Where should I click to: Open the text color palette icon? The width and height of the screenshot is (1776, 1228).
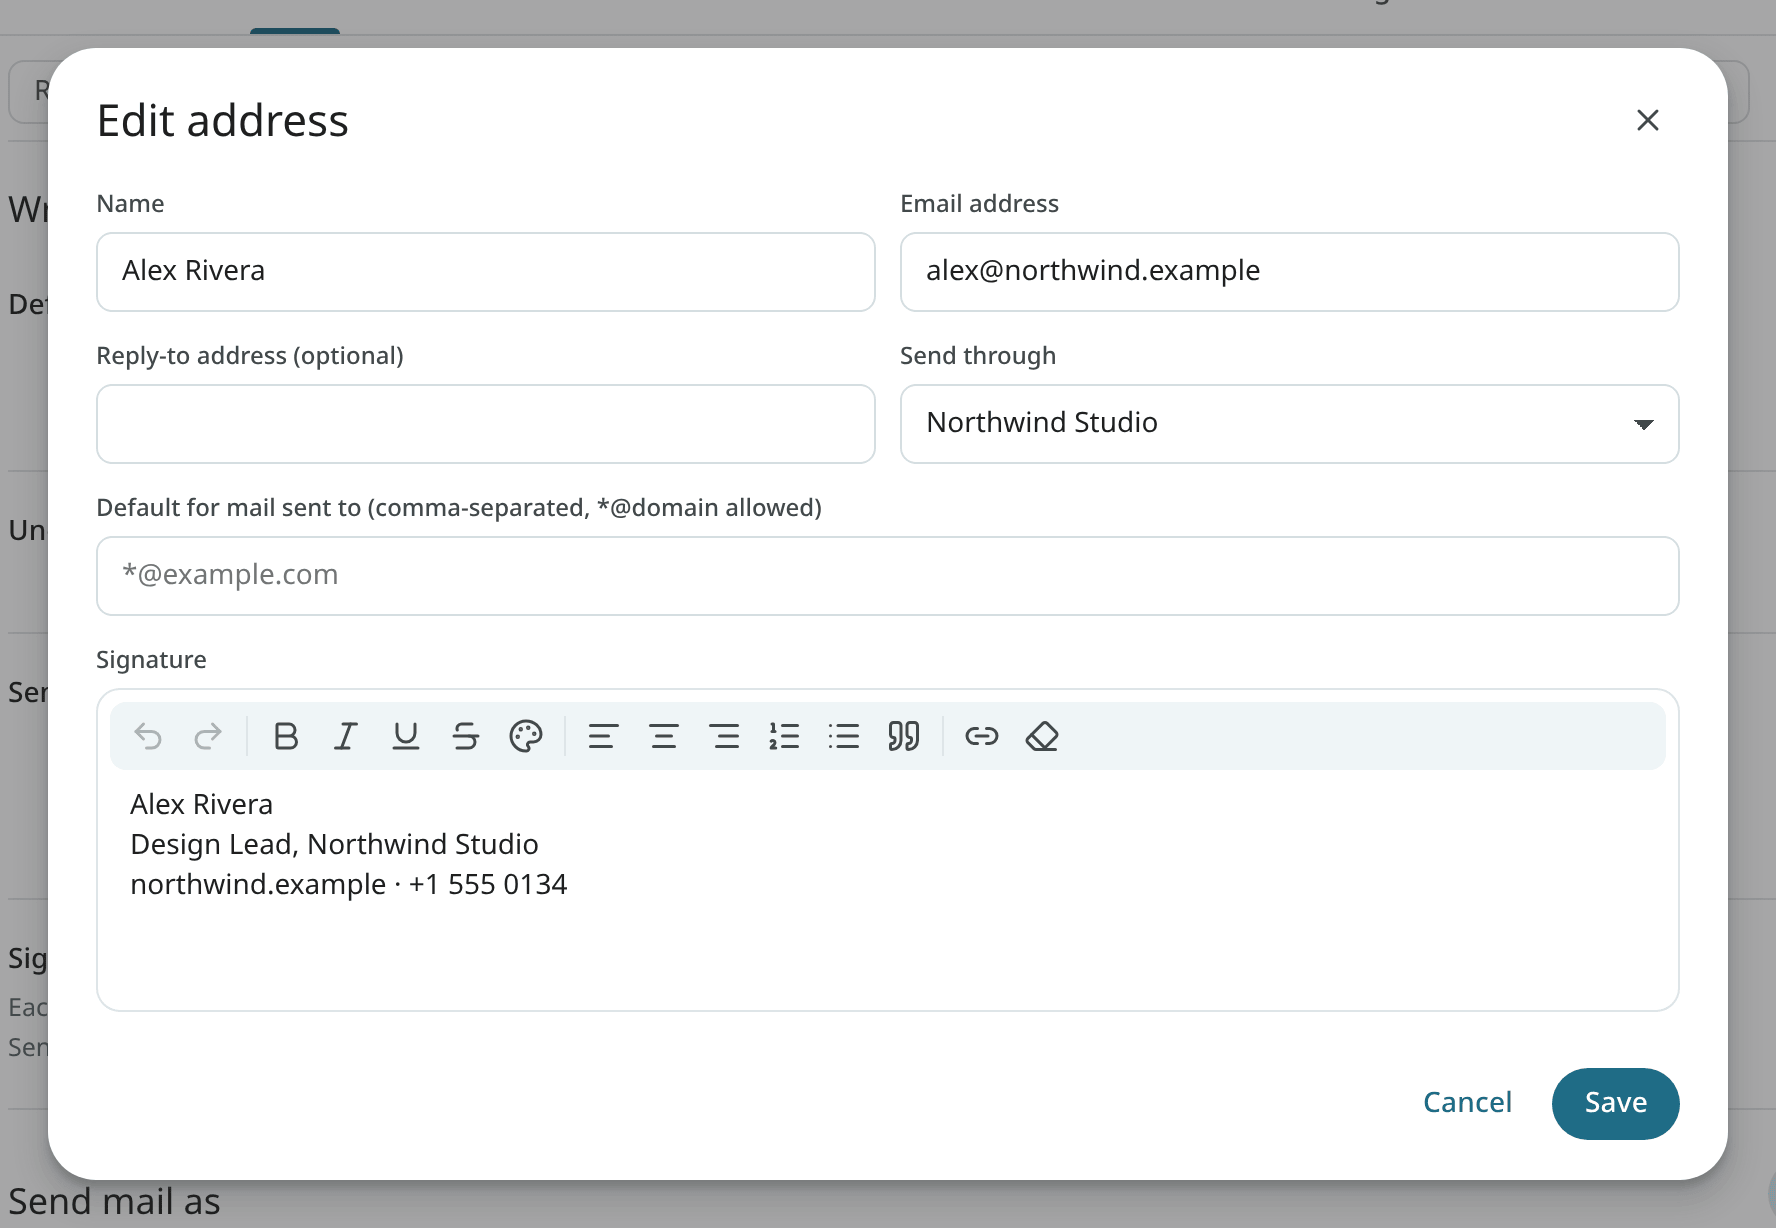(526, 736)
